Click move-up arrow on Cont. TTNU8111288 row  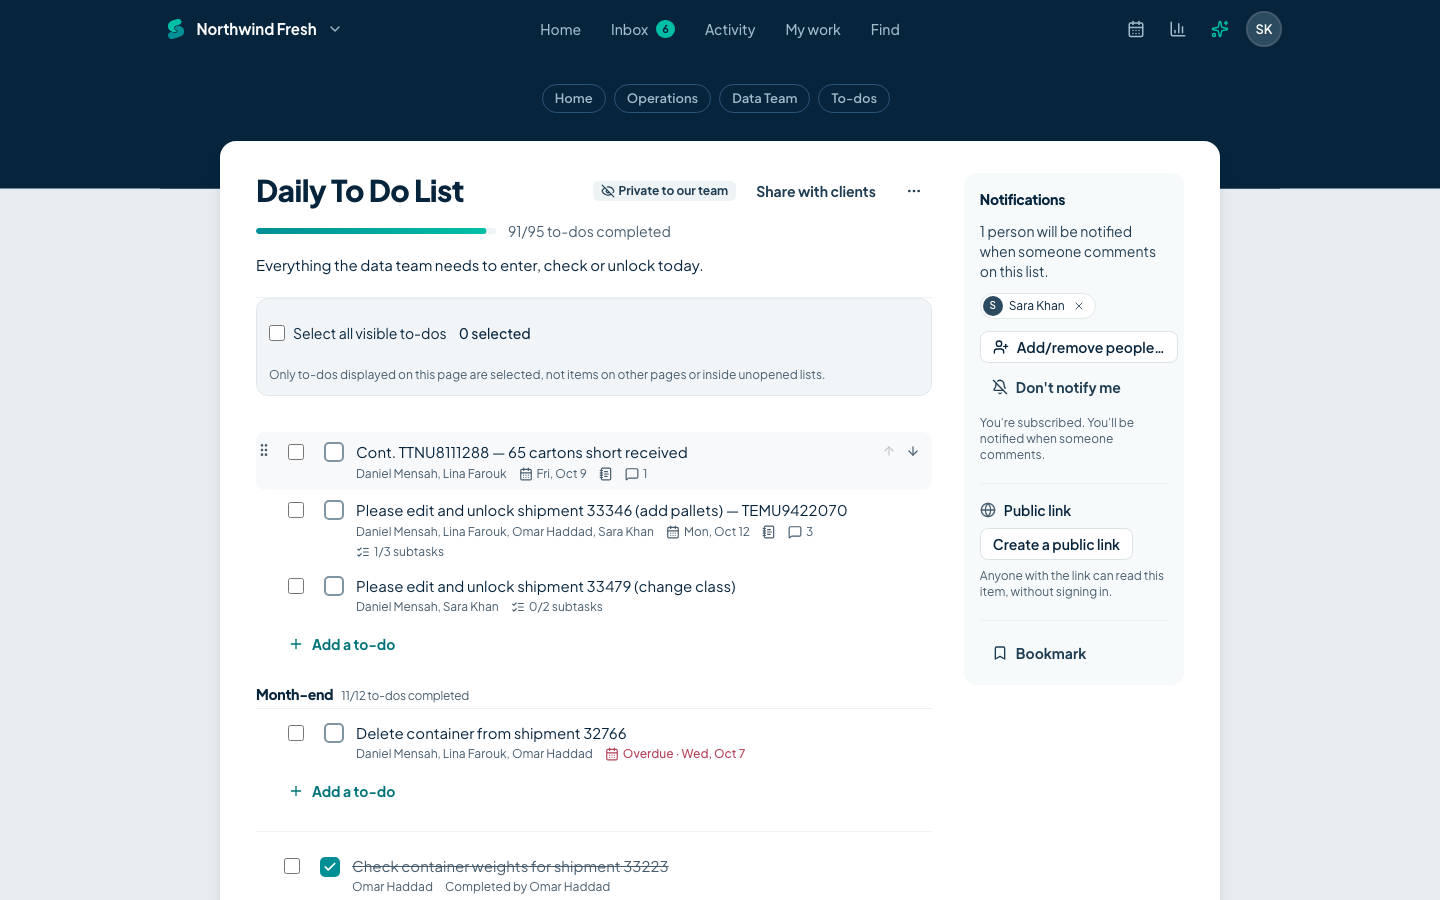click(889, 451)
